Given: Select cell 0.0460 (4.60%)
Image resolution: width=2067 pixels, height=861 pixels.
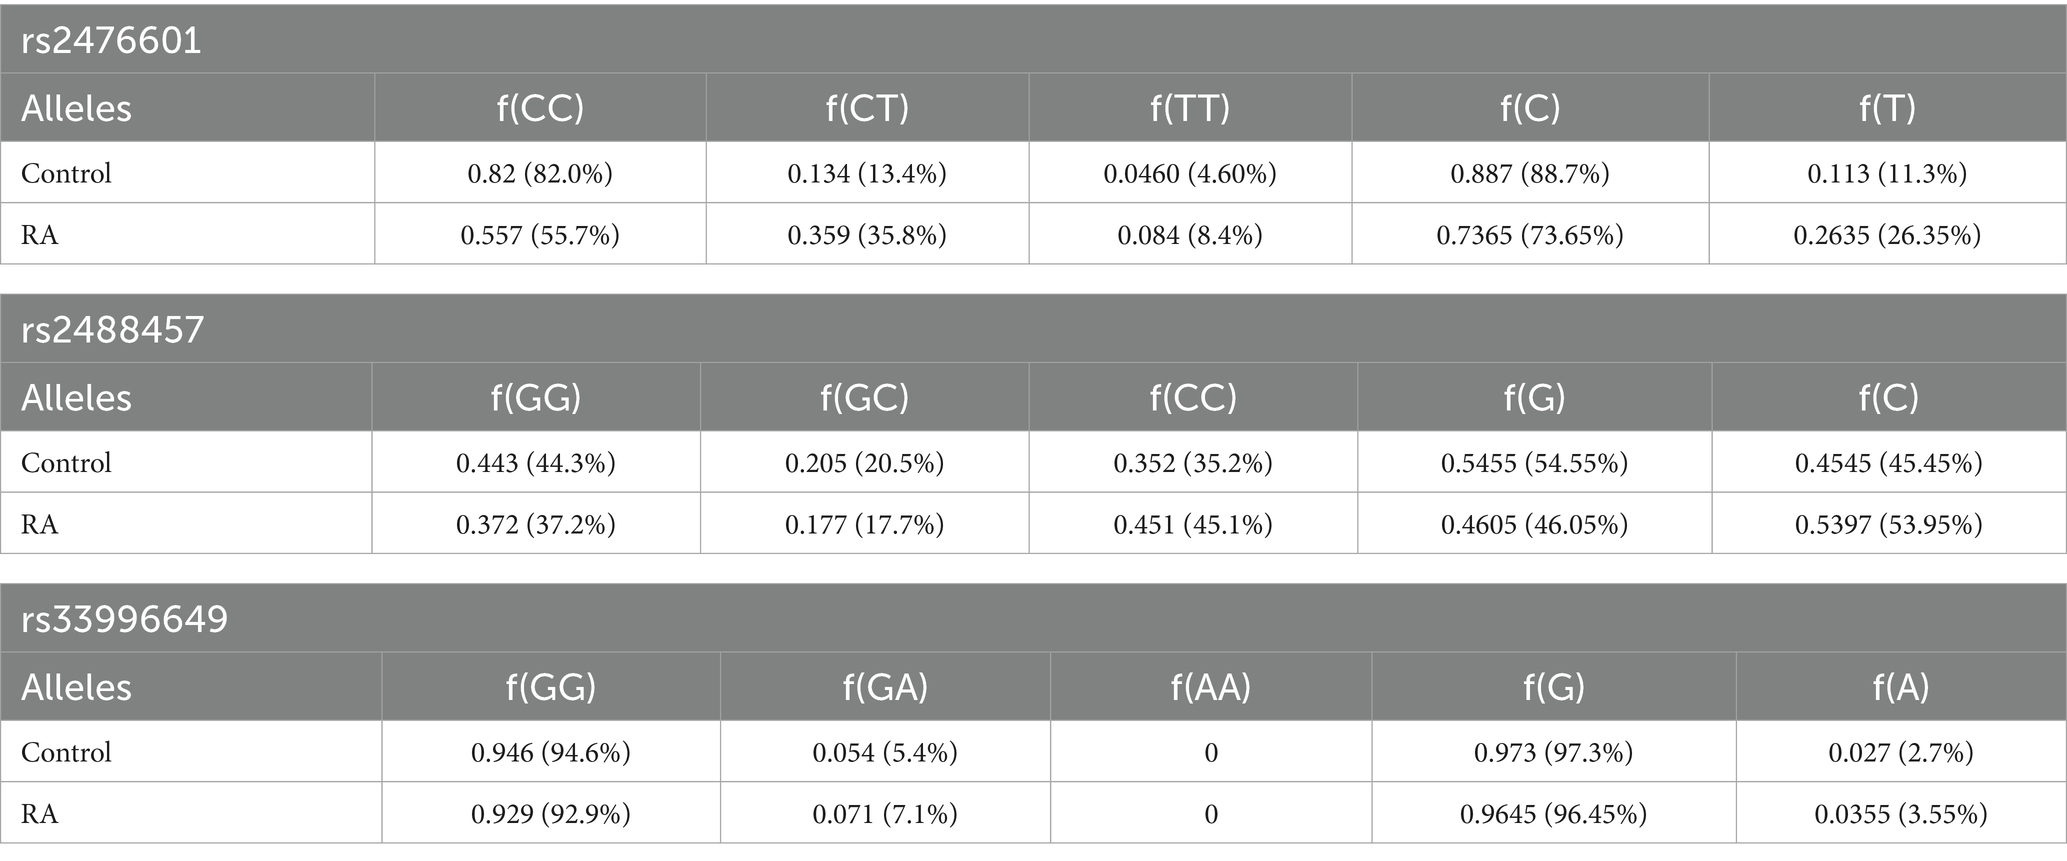Looking at the screenshot, I should click(x=1190, y=174).
